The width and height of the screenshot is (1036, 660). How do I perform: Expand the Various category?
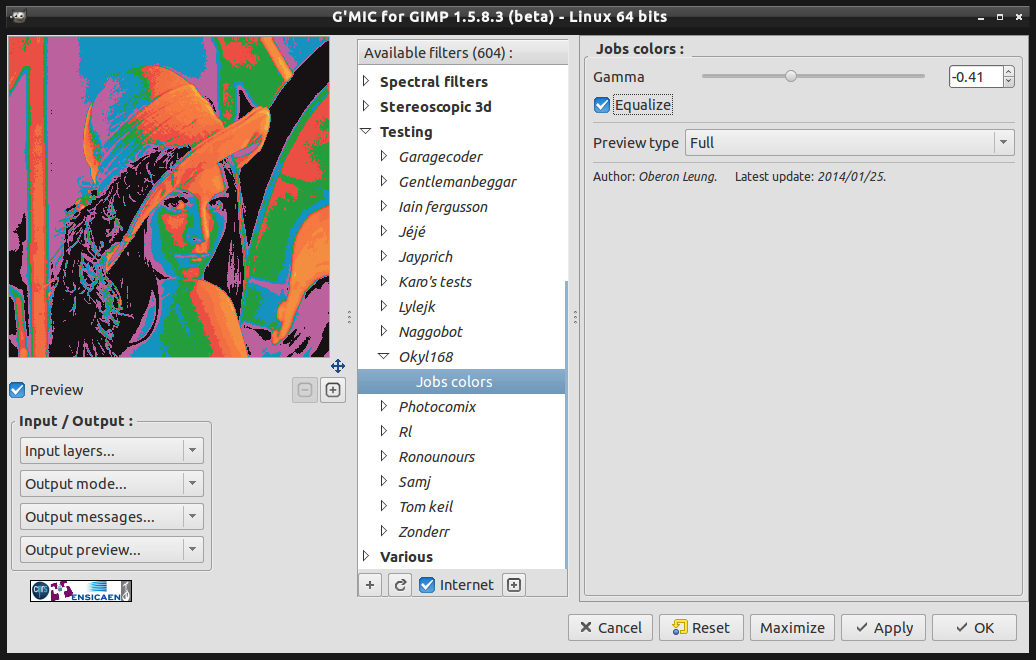click(366, 556)
